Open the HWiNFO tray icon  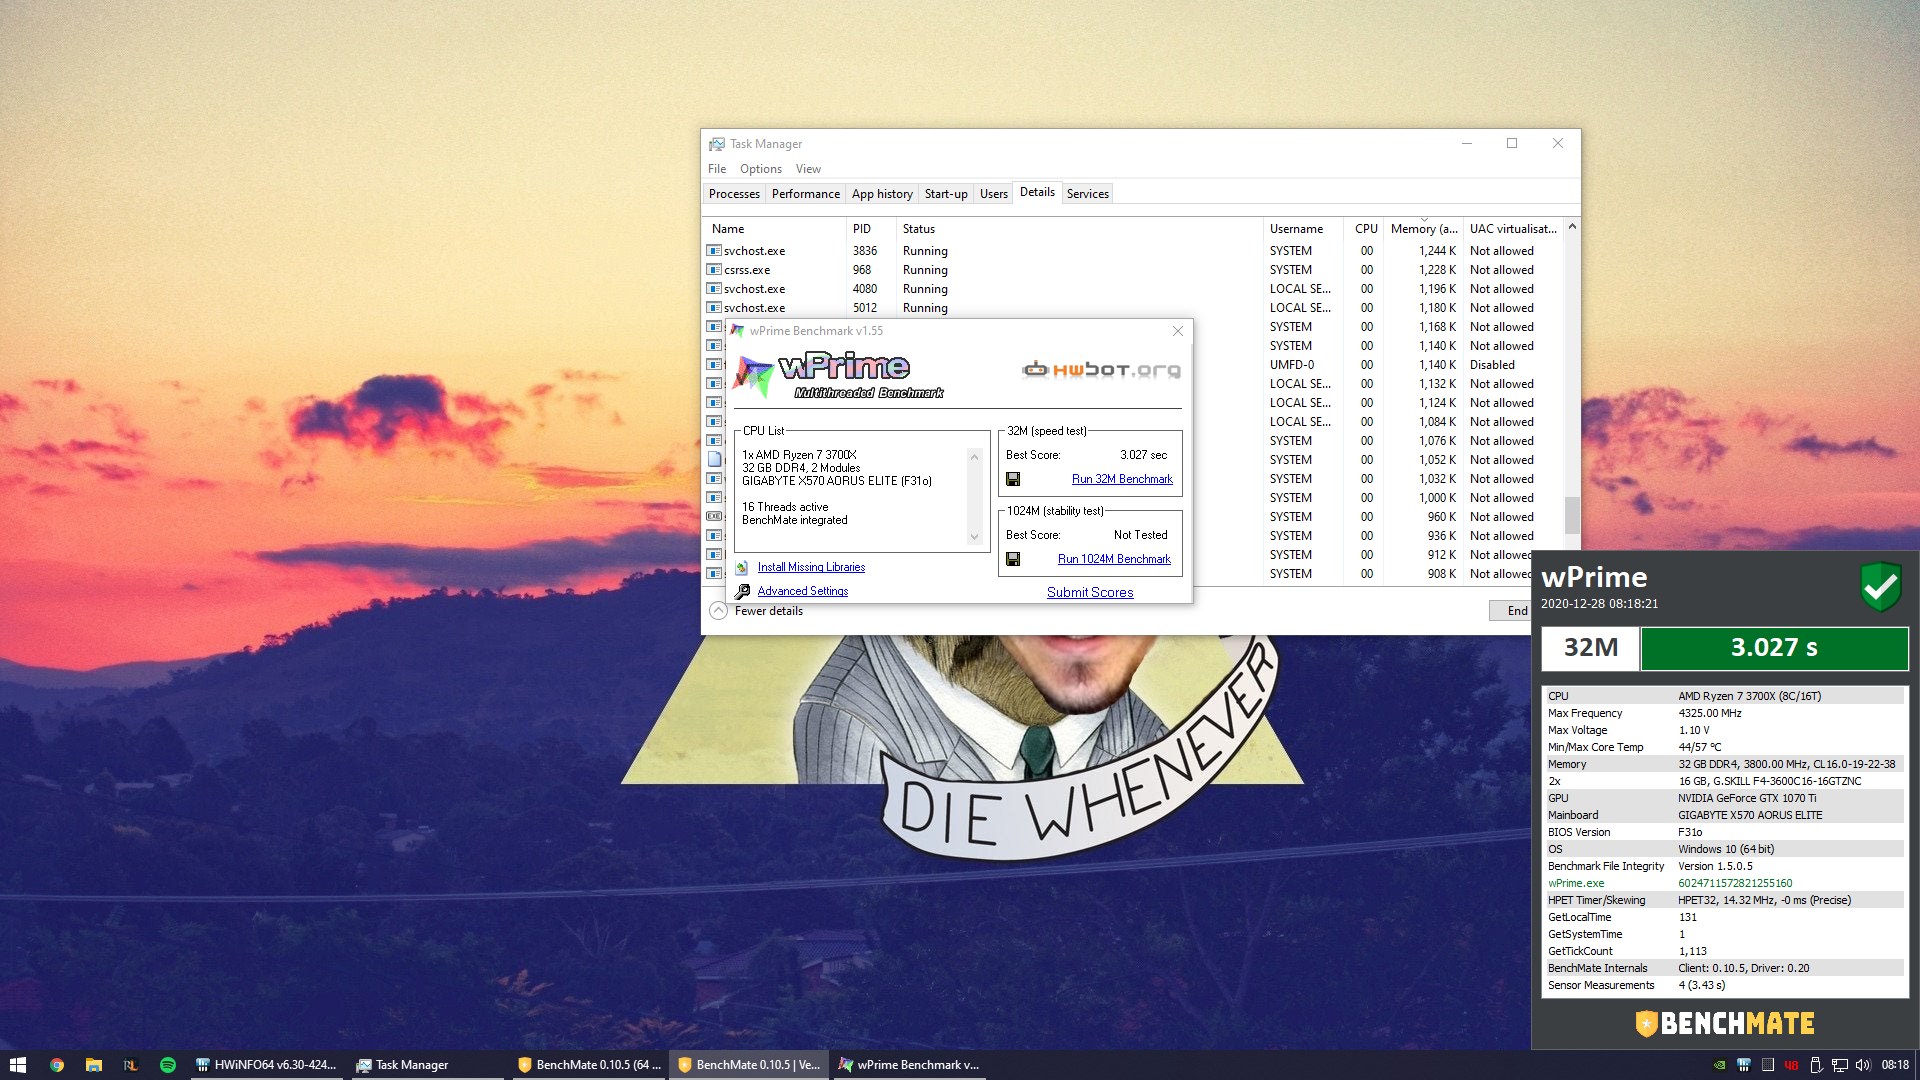pyautogui.click(x=1743, y=1065)
